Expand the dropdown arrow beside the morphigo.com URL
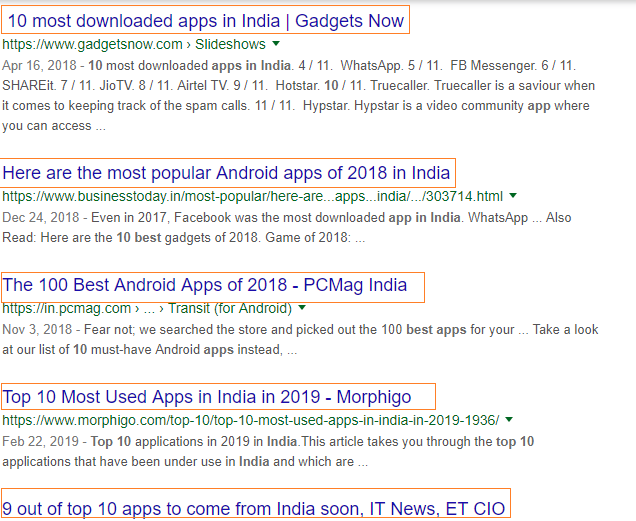This screenshot has height=521, width=636. [x=510, y=420]
